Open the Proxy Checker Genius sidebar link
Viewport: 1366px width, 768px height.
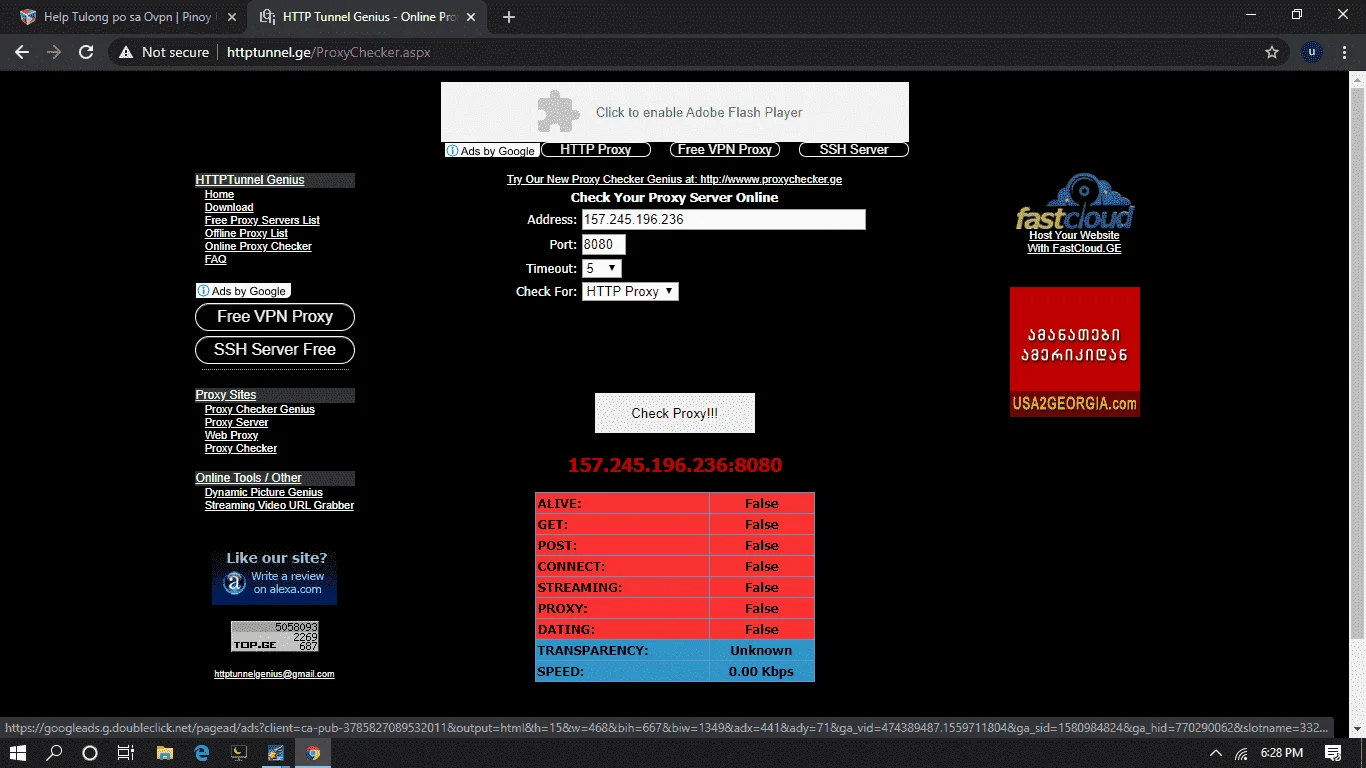coord(260,409)
